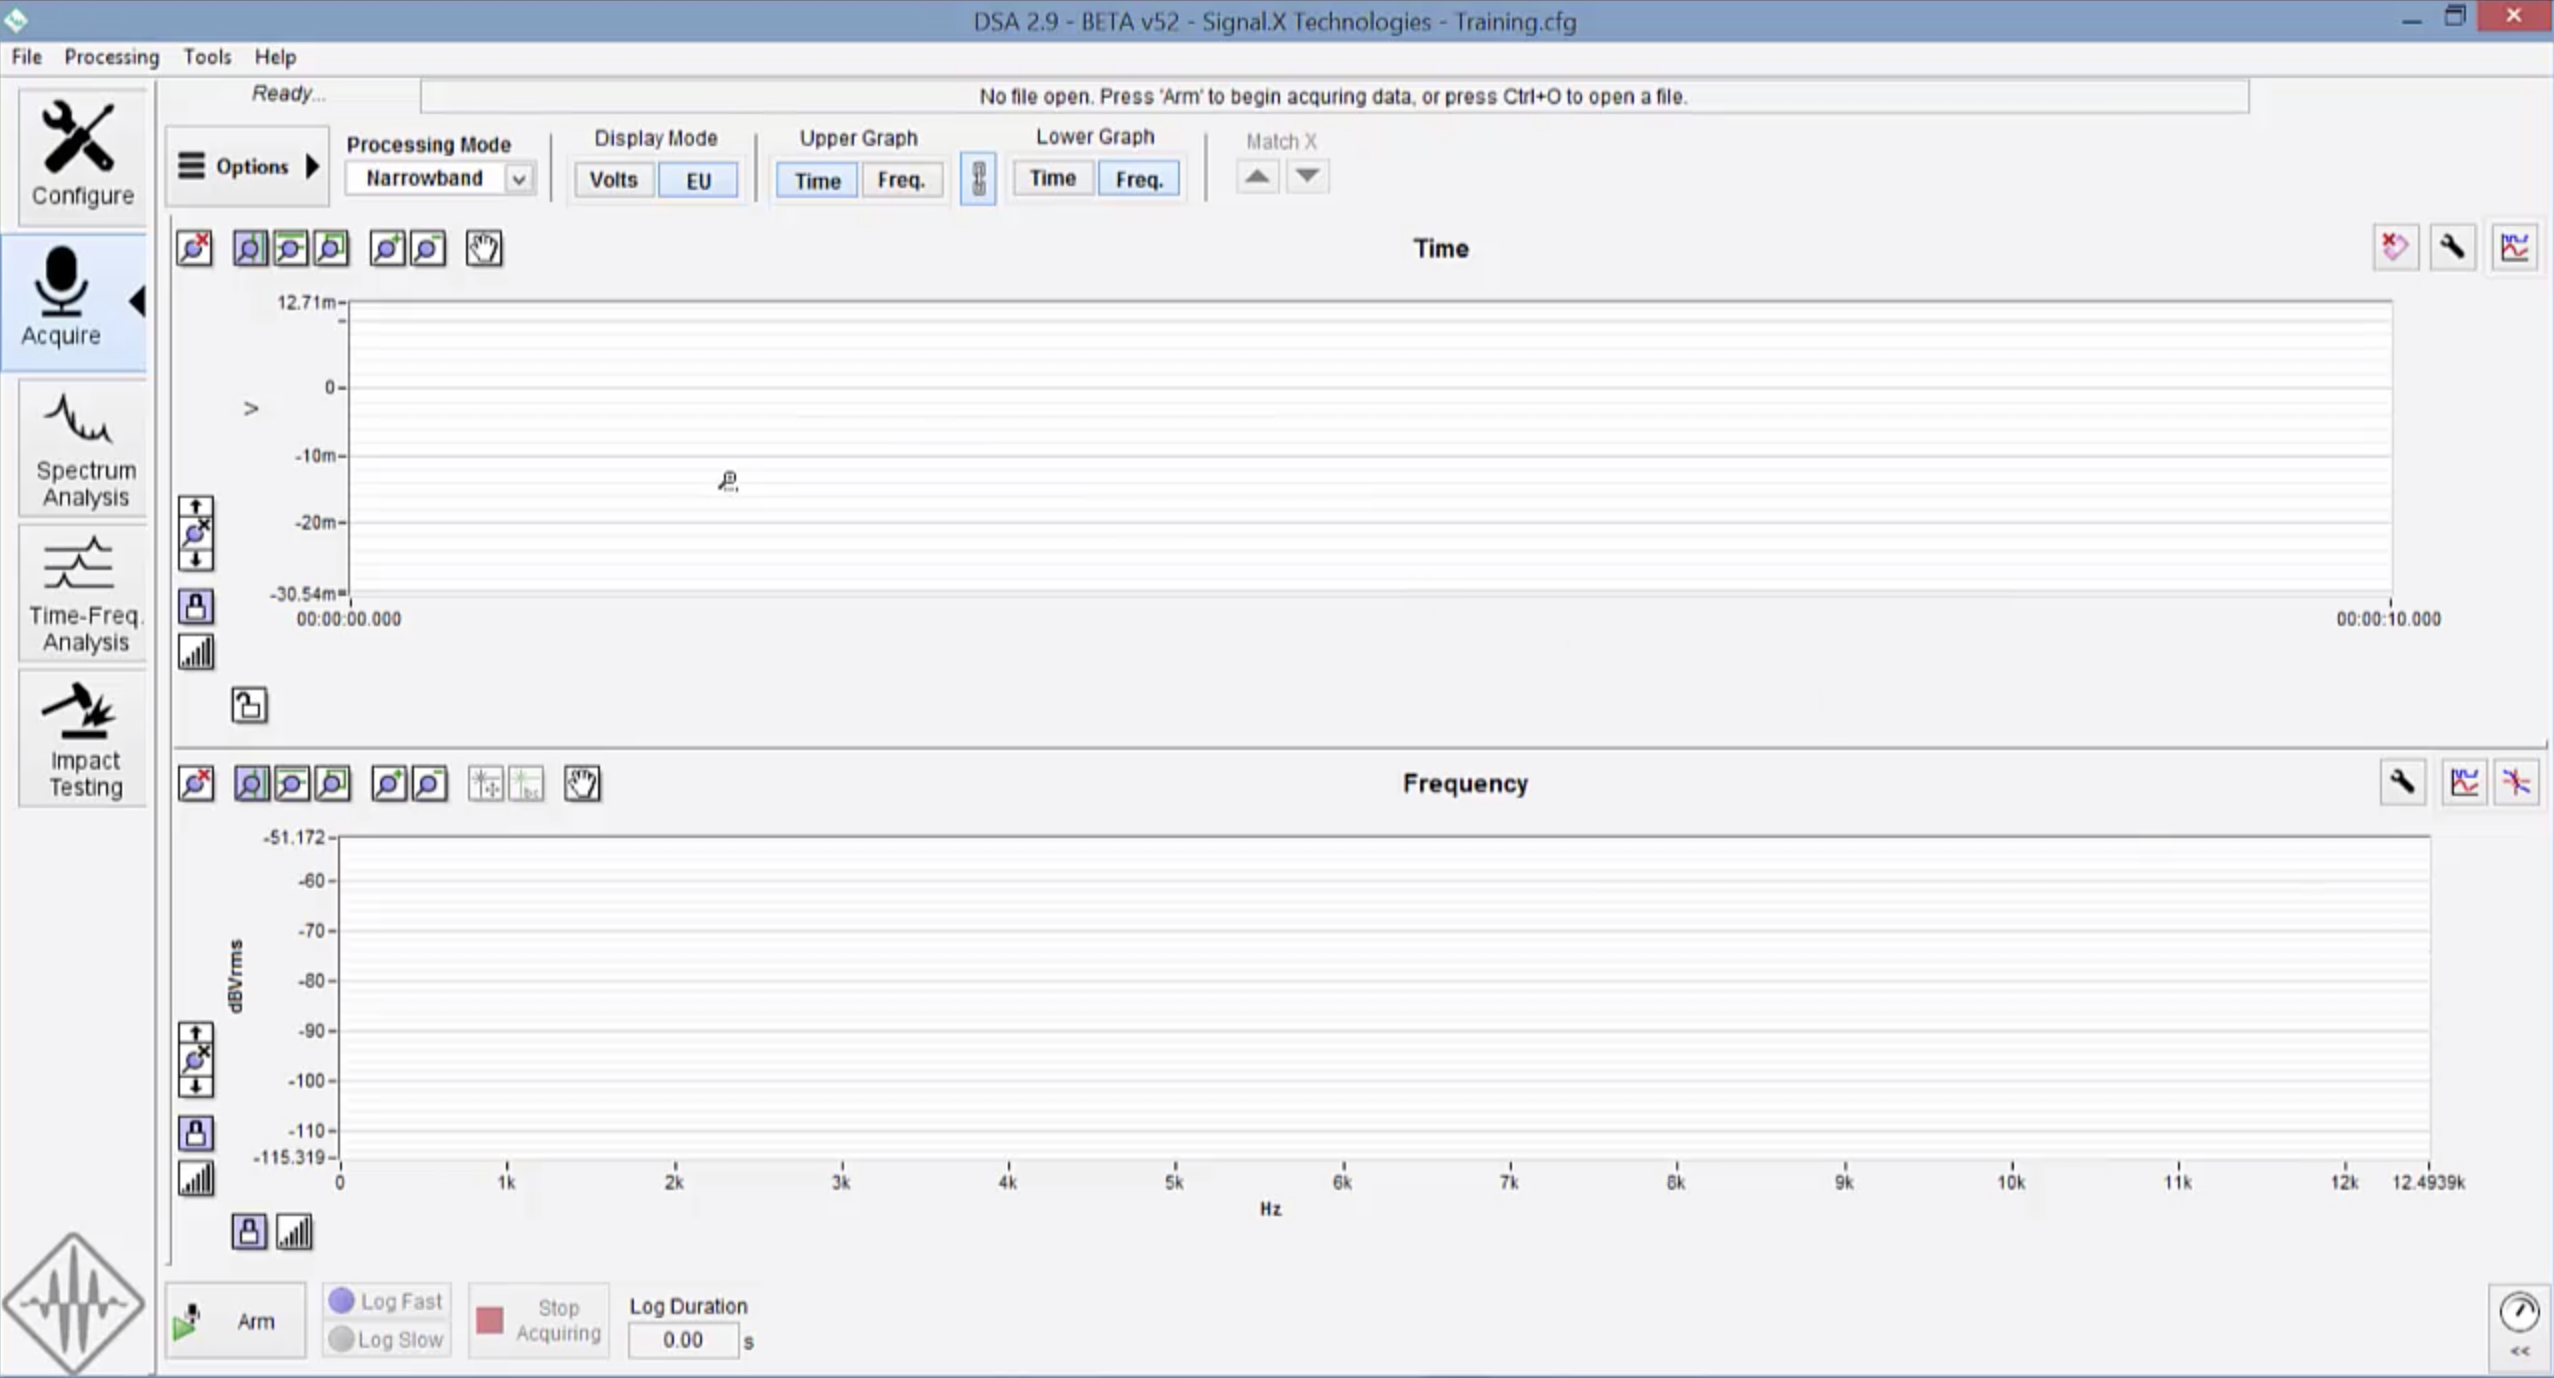2554x1378 pixels.
Task: Click the lock Y-axis icon on the Frequency graph
Action: click(x=196, y=1133)
